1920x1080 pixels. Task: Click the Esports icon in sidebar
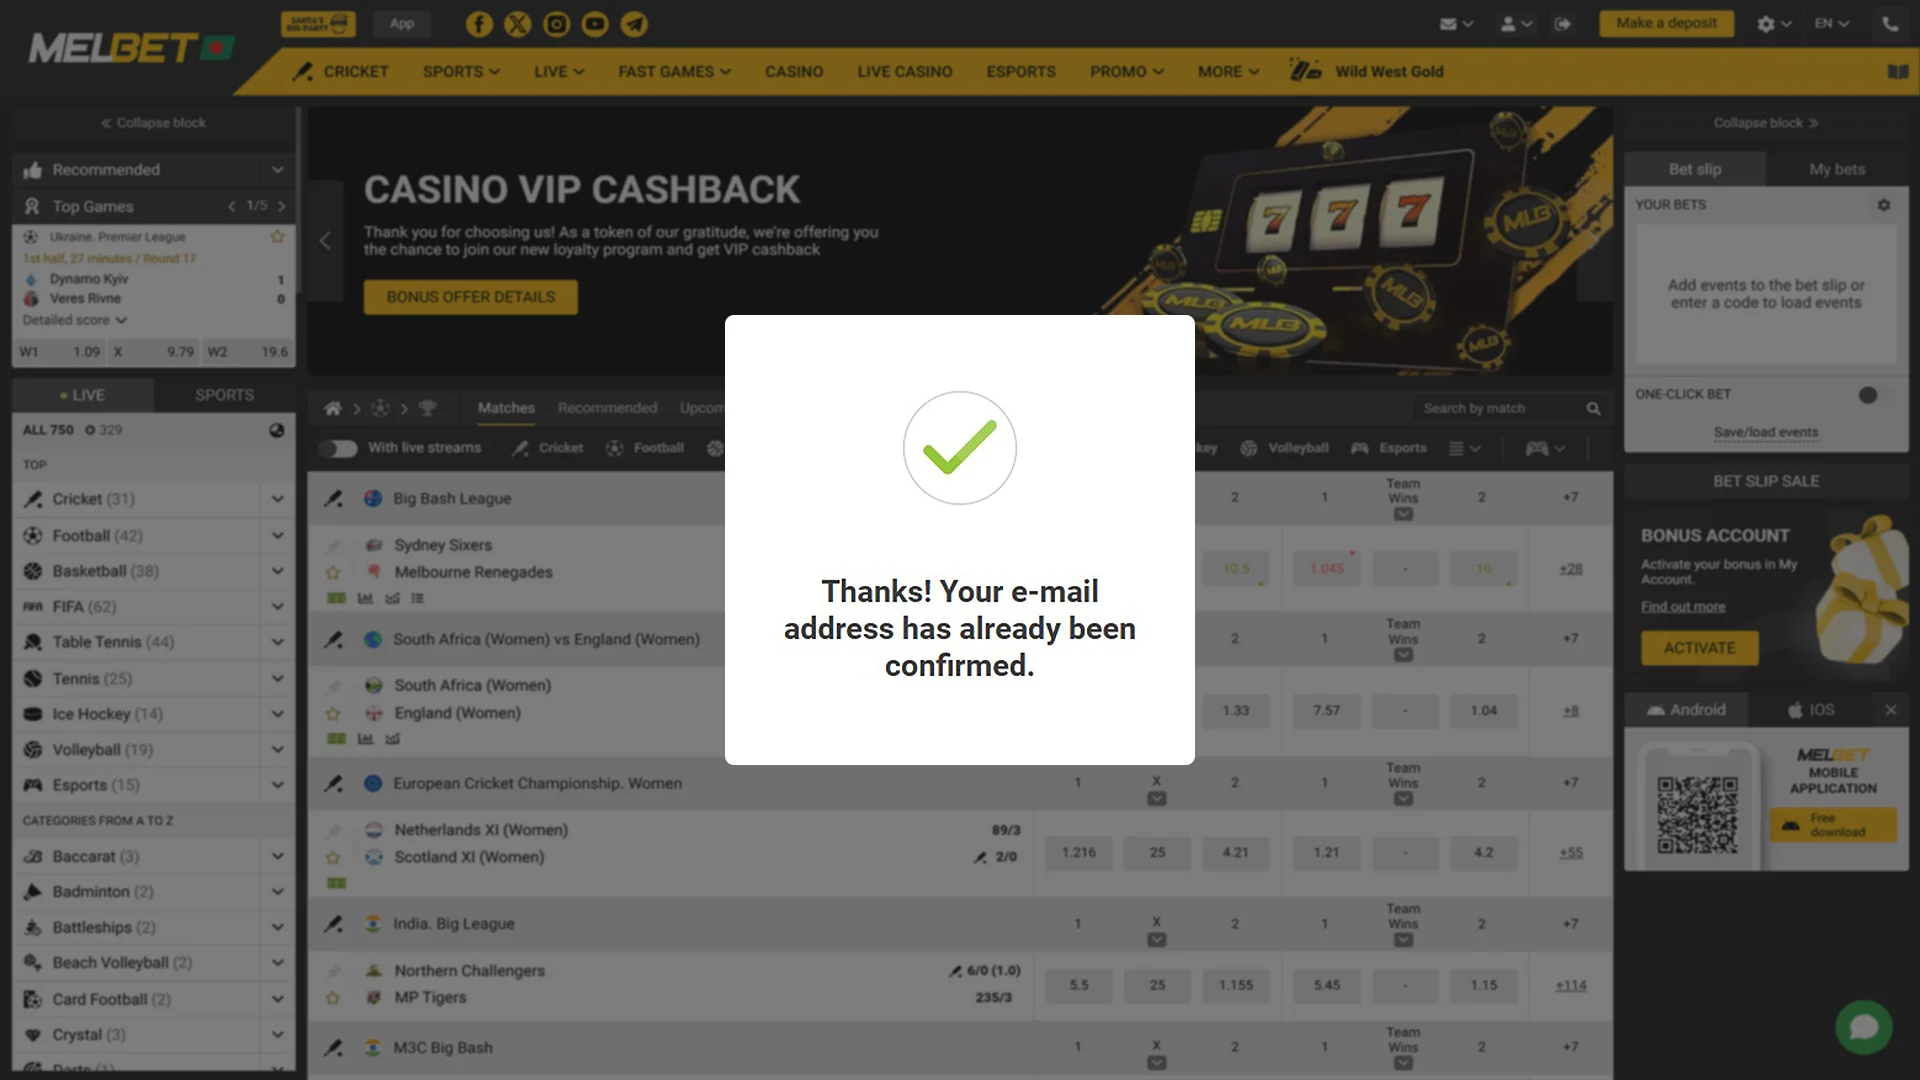coord(34,785)
